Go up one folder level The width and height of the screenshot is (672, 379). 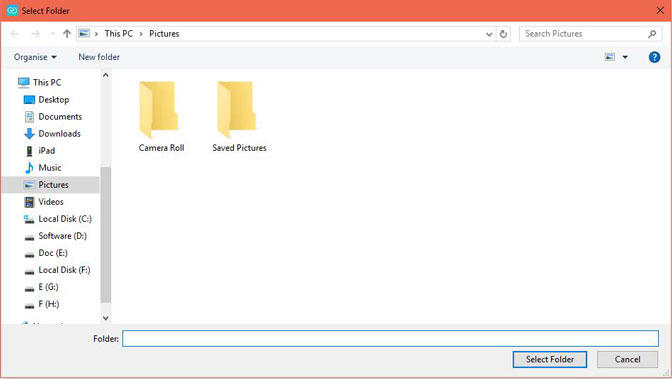67,33
